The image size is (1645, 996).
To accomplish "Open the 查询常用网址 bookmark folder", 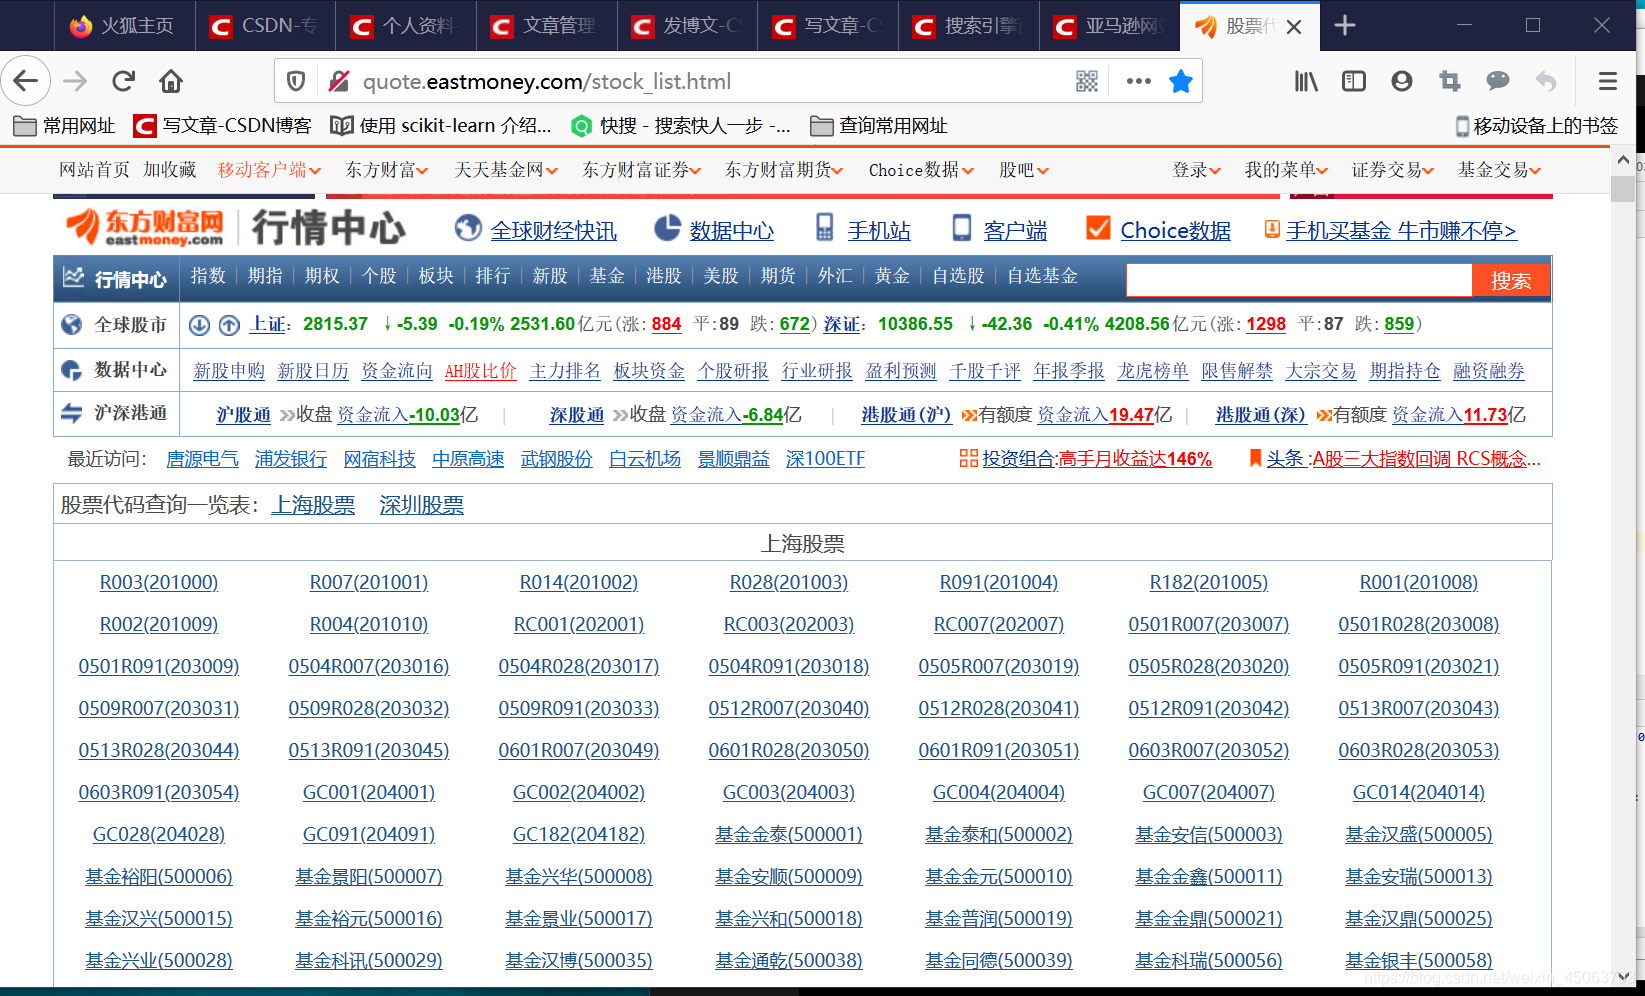I will tap(879, 126).
